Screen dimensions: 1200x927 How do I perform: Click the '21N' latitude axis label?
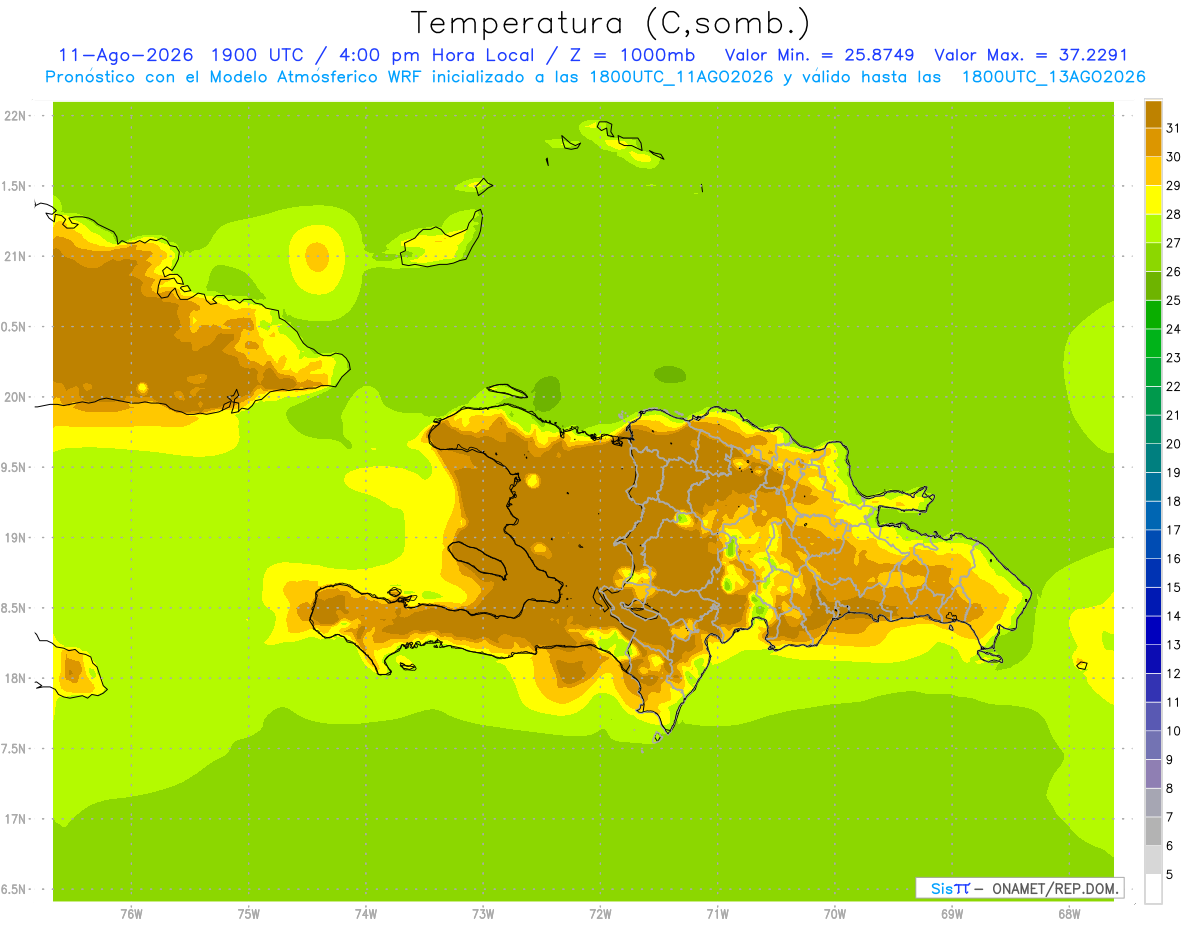pos(16,257)
